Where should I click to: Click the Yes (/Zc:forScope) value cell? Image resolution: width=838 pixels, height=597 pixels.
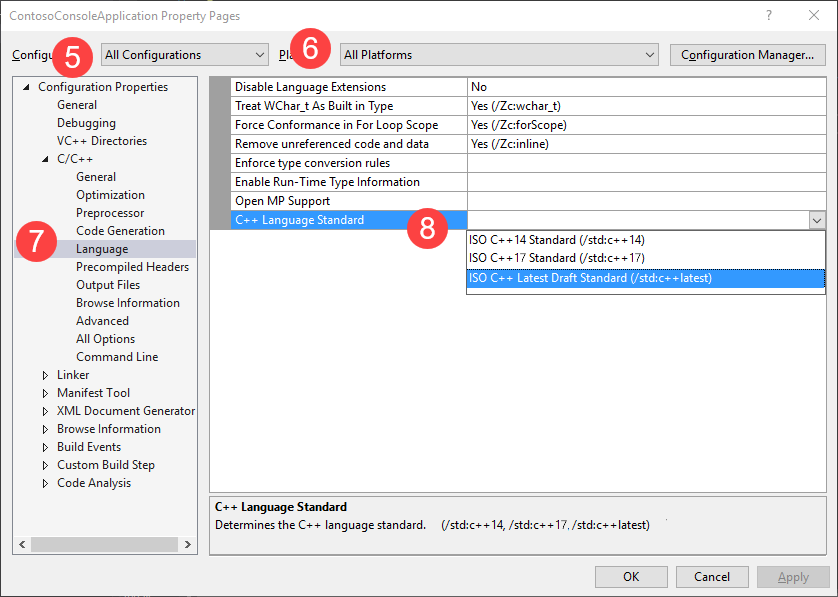pyautogui.click(x=647, y=125)
